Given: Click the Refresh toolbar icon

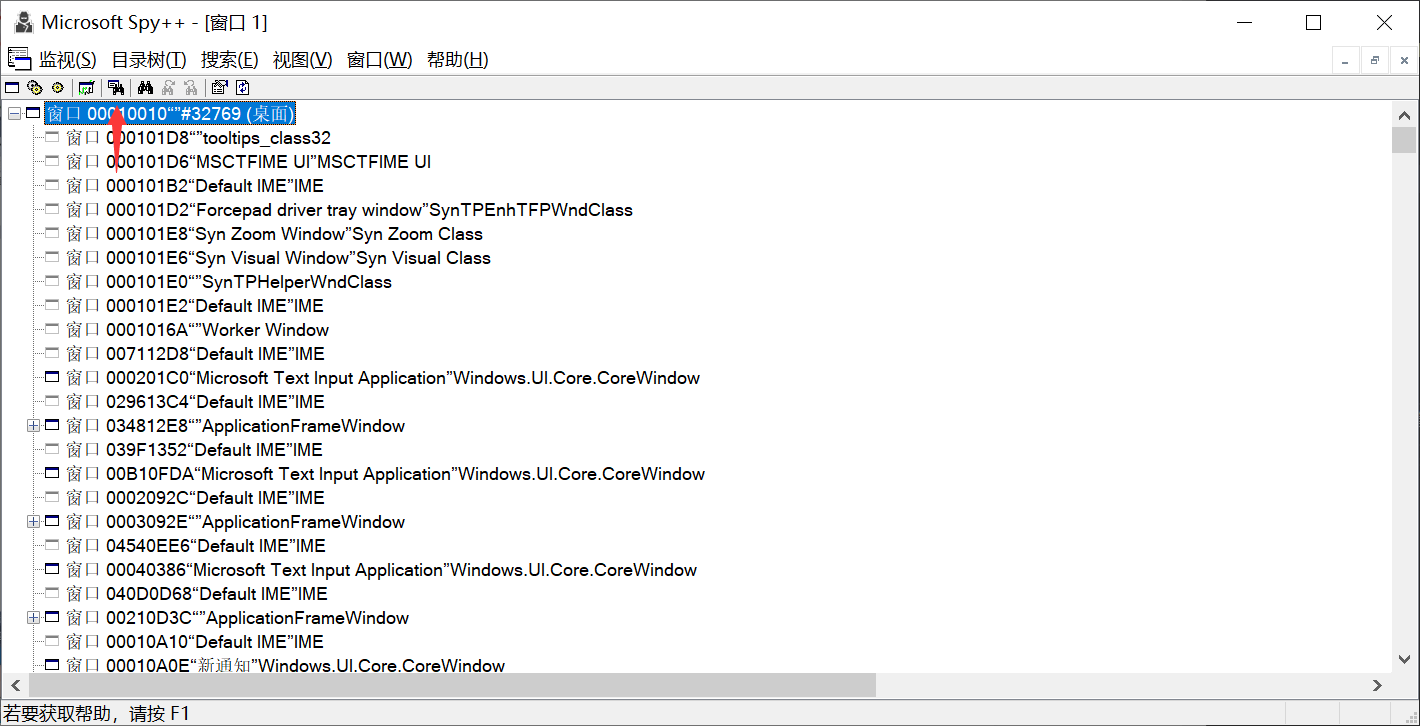Looking at the screenshot, I should pyautogui.click(x=242, y=88).
